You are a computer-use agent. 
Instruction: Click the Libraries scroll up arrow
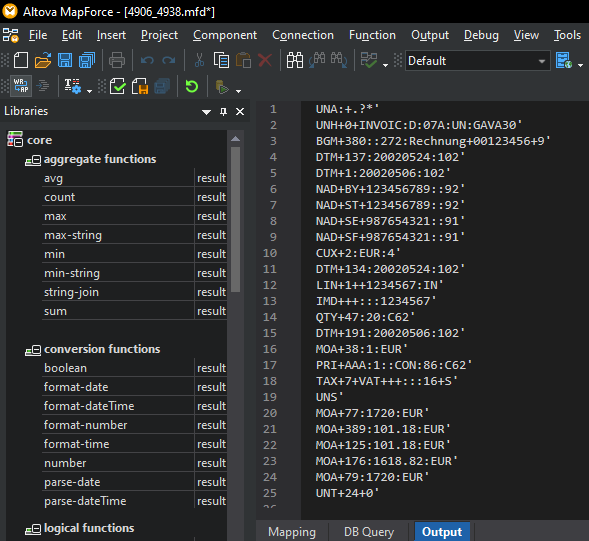236,139
